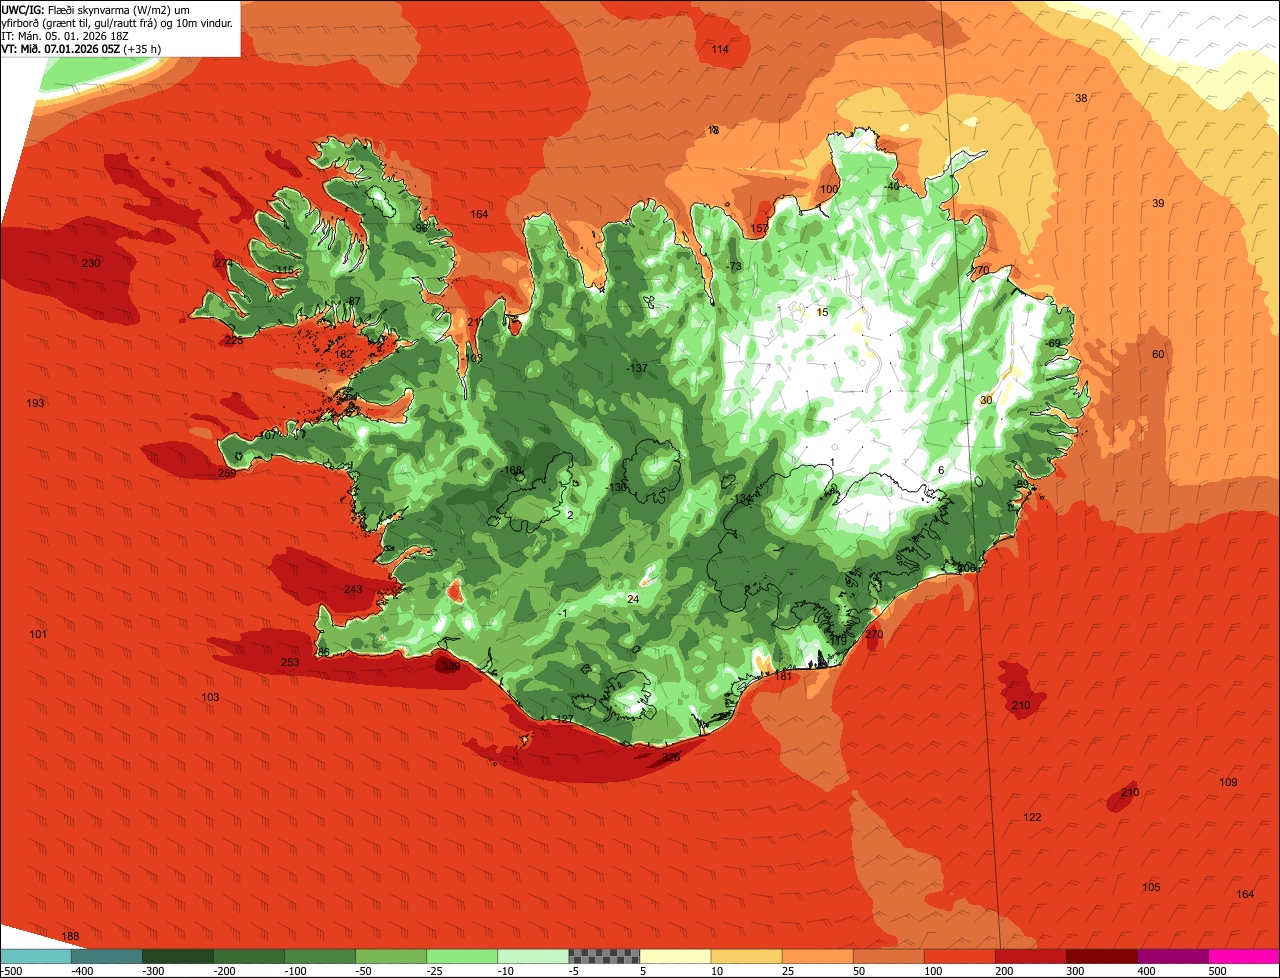Viewport: 1280px width, 978px height.
Task: Click map value '230' west of Westfjords
Action: [91, 263]
